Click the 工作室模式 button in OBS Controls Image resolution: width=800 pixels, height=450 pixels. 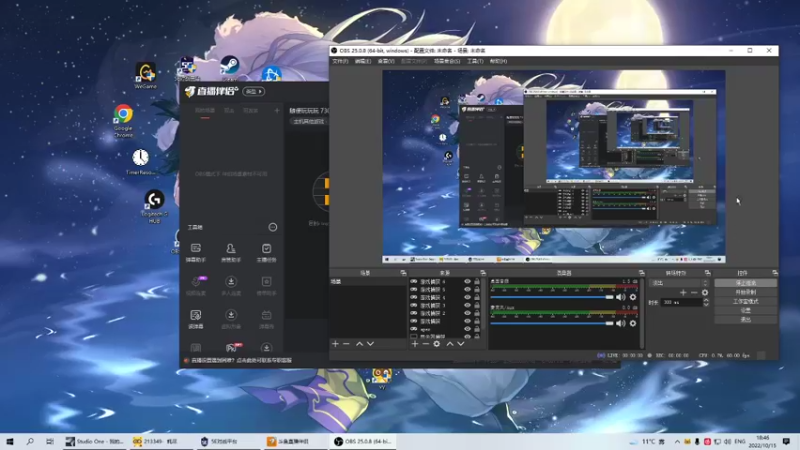coord(745,302)
